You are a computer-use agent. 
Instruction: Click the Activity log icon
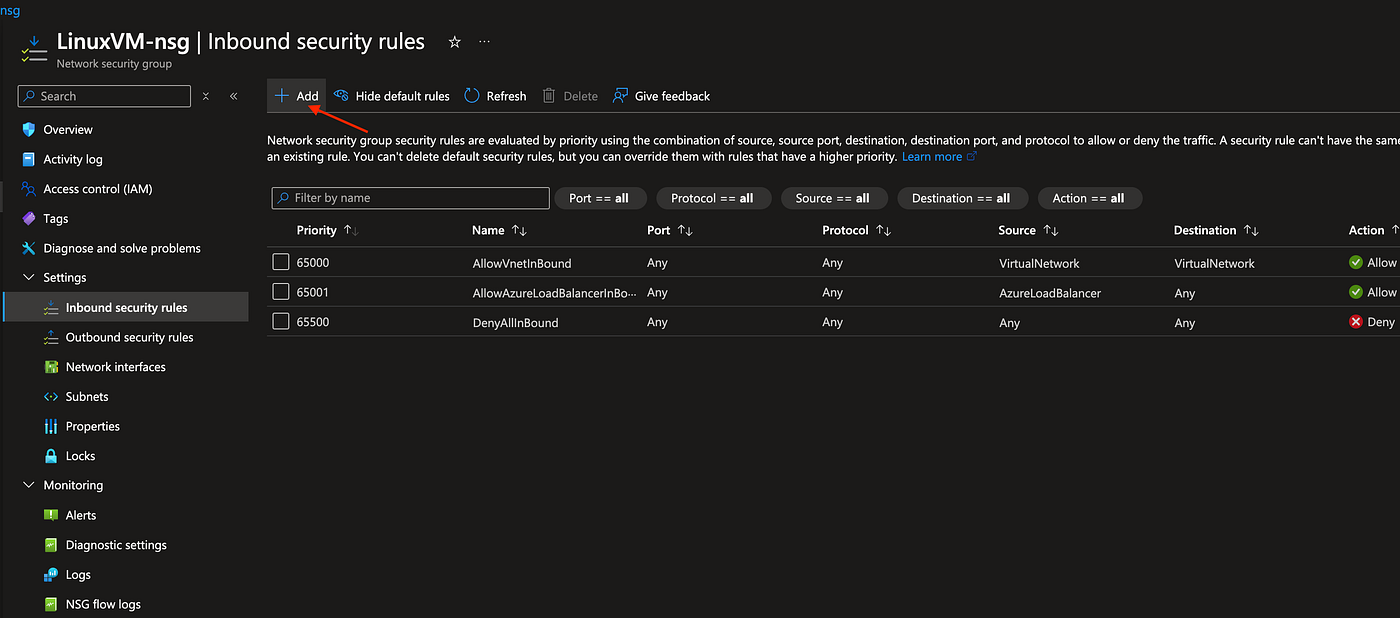[28, 159]
